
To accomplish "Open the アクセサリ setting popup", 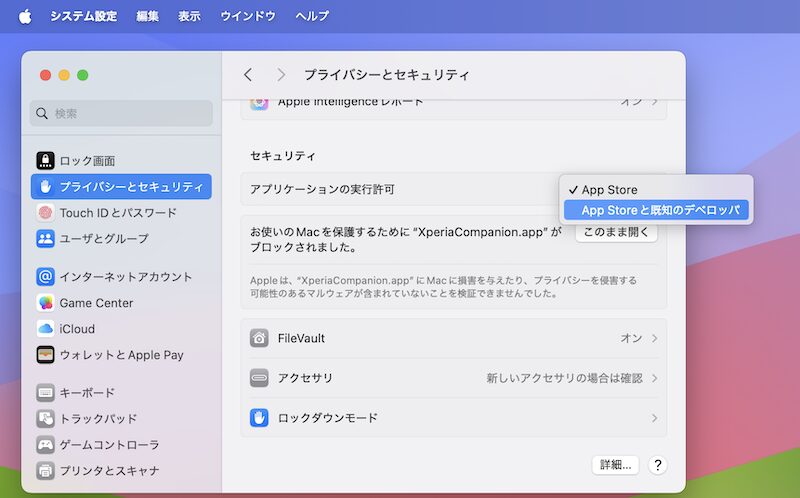I will pos(570,378).
